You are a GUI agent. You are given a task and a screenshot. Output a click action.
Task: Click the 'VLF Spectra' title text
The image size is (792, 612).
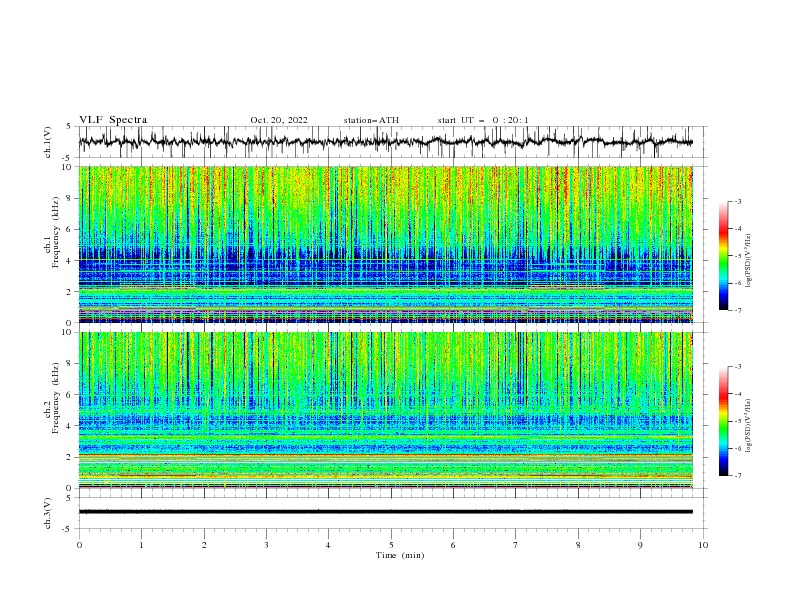coord(113,120)
